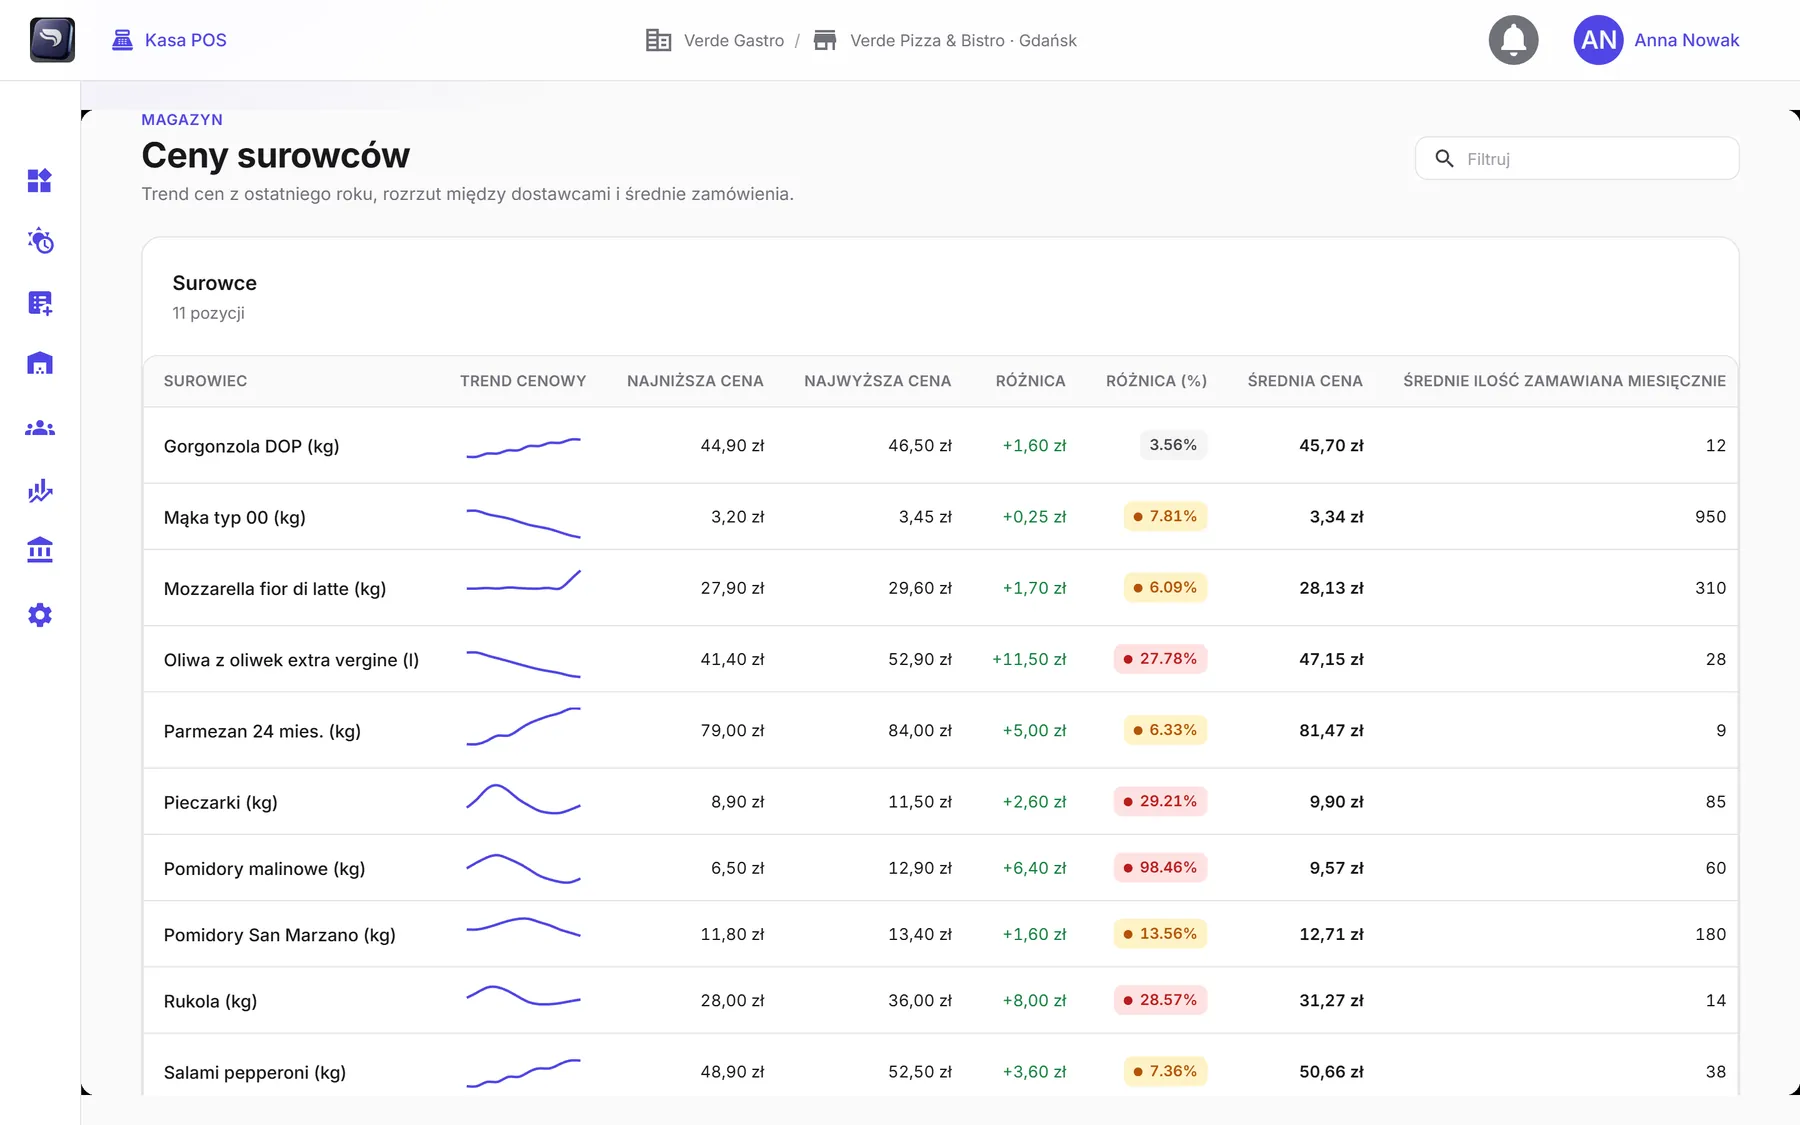This screenshot has height=1125, width=1800.
Task: Sort by Różnica (%) column header
Action: [1156, 381]
